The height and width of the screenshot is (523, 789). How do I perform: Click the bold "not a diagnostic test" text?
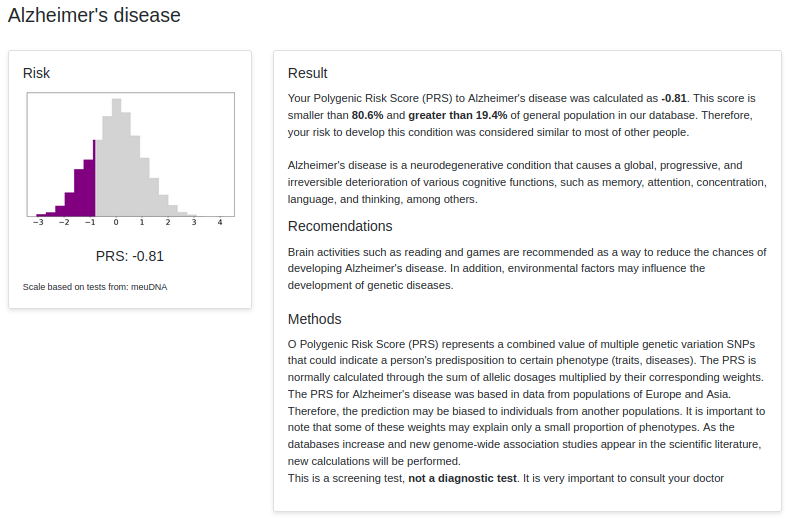click(463, 478)
